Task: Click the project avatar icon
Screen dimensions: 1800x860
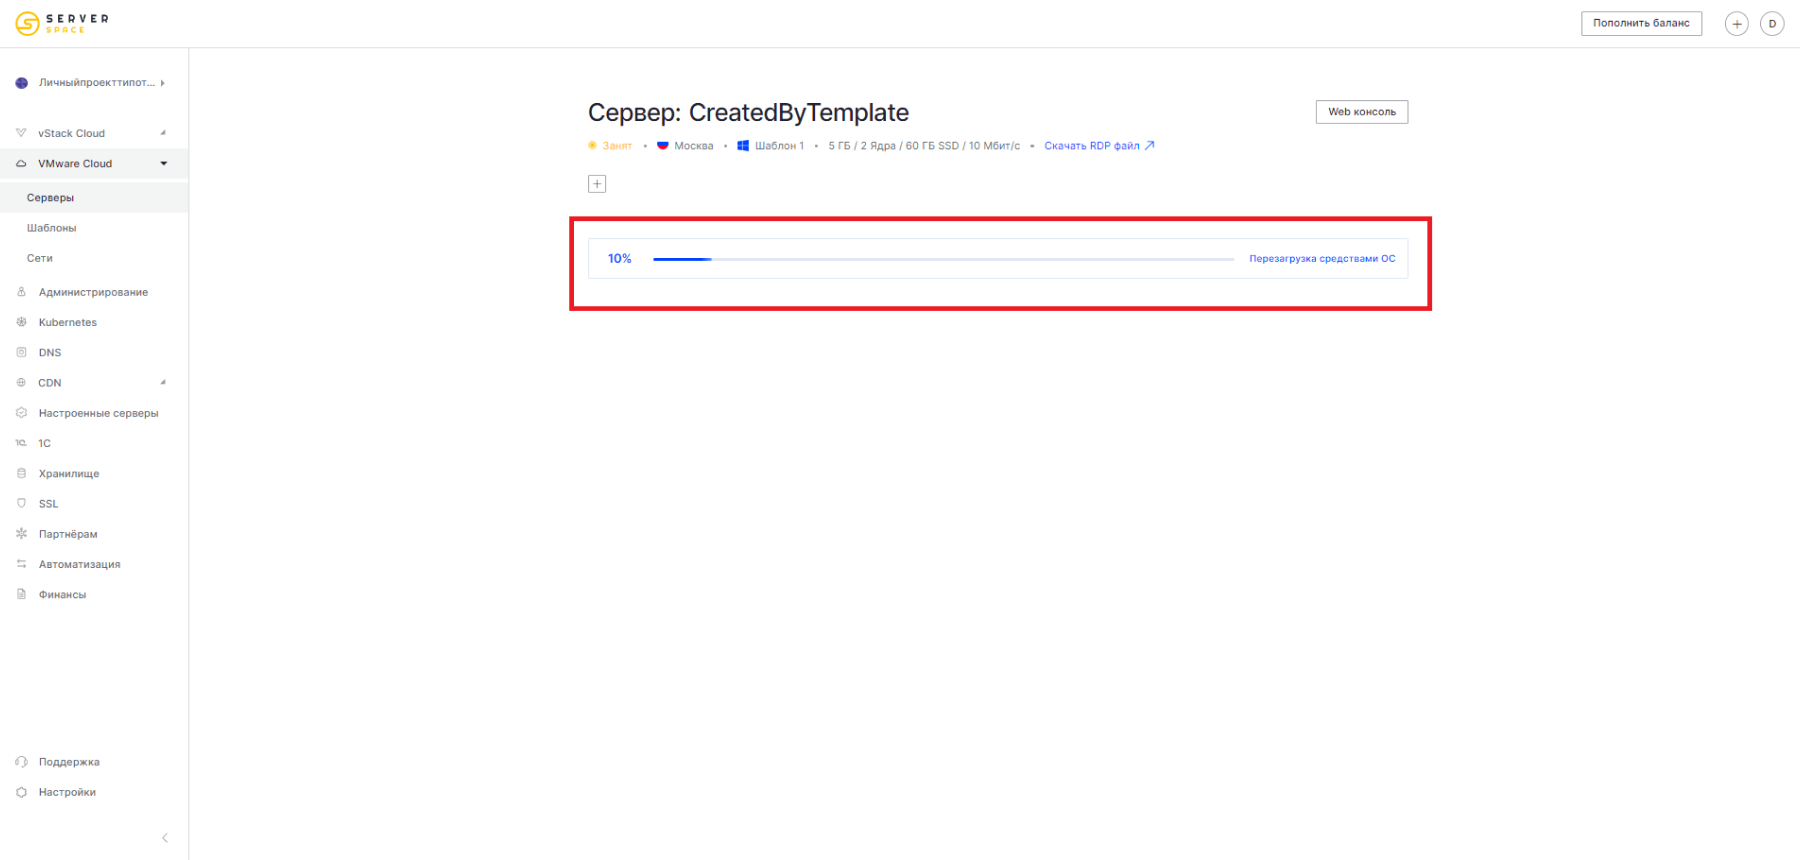Action: tap(22, 83)
